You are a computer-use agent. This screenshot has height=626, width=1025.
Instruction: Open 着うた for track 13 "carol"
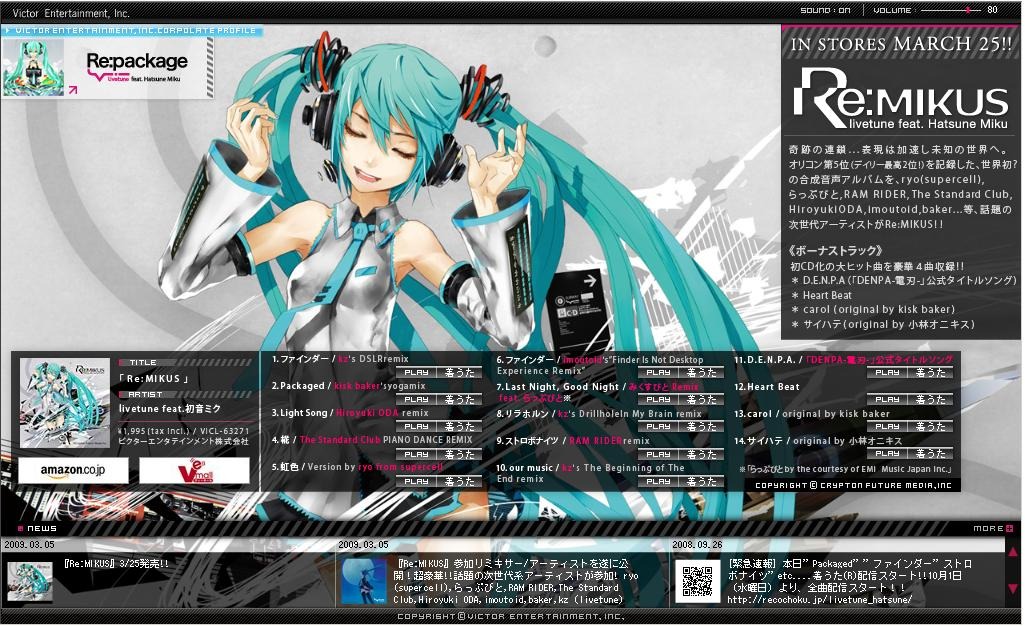(930, 426)
